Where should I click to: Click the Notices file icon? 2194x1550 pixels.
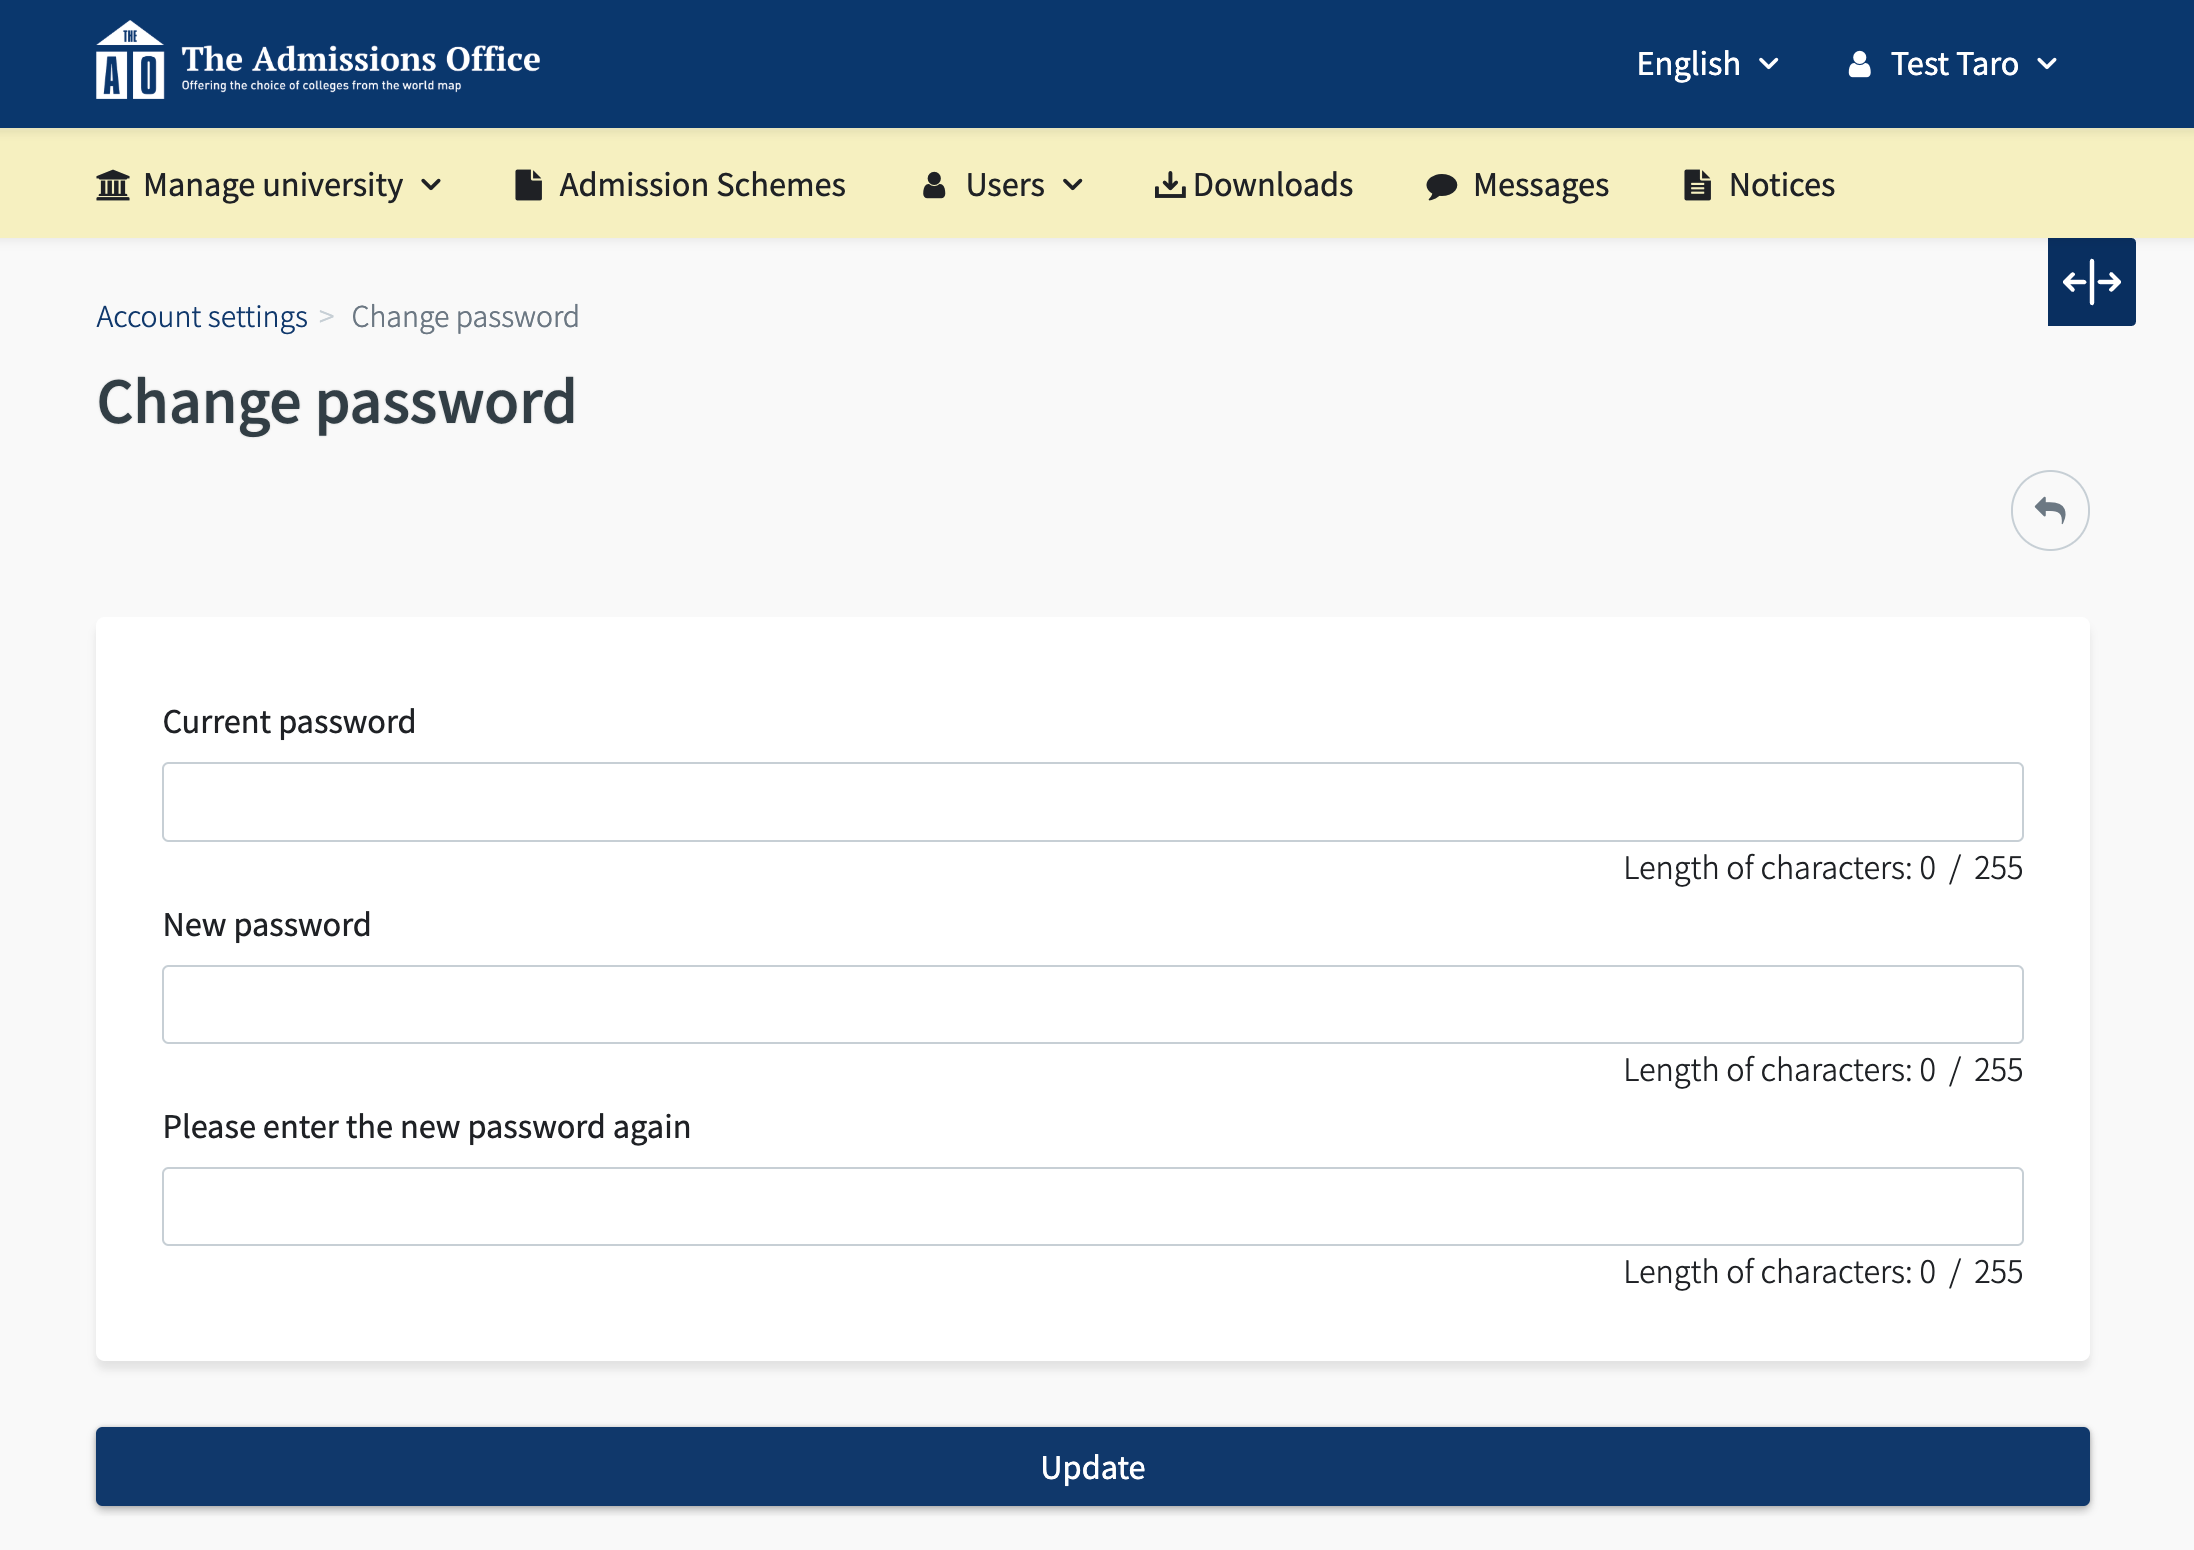1697,185
